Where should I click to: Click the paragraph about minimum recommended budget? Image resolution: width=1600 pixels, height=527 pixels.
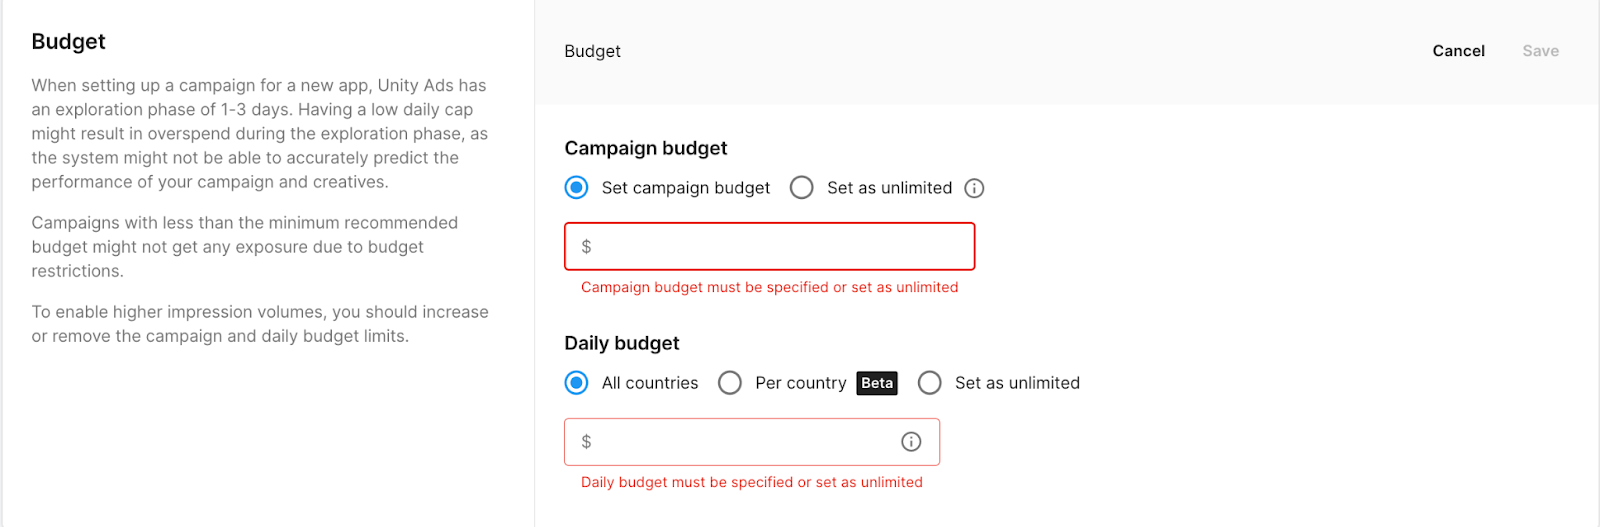tap(244, 247)
